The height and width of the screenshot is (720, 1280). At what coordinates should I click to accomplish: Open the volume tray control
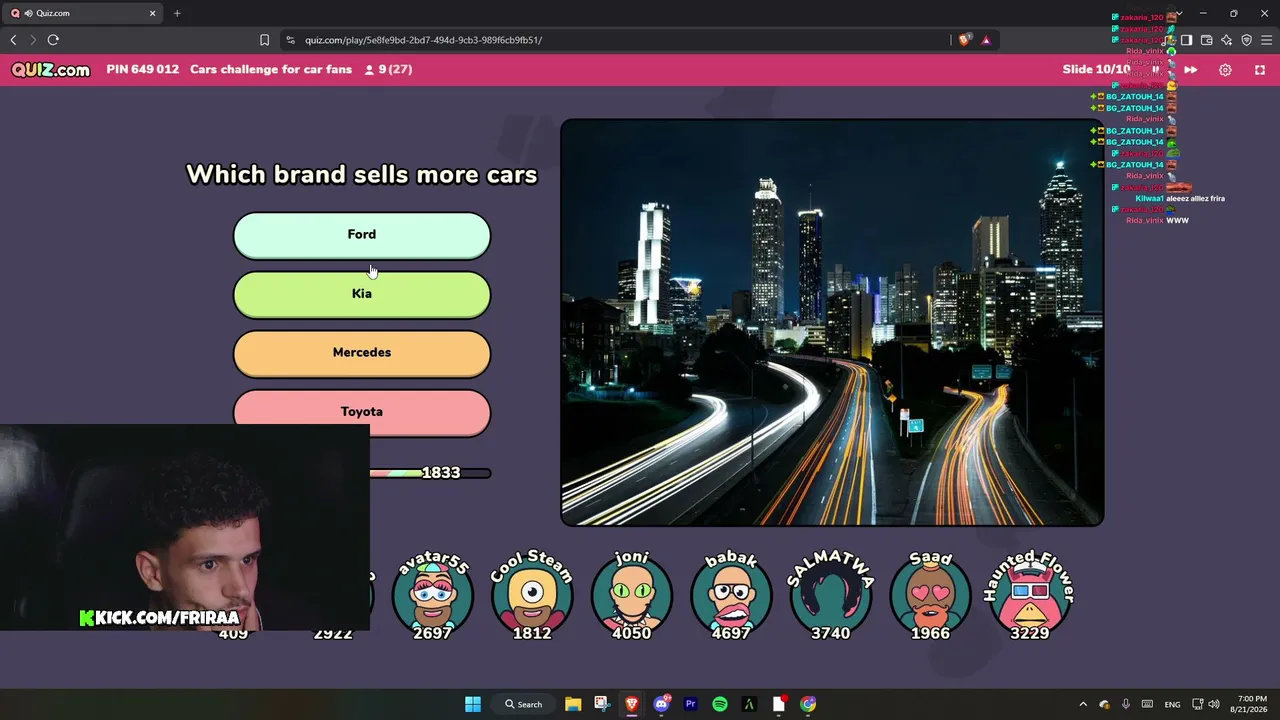tap(1214, 704)
